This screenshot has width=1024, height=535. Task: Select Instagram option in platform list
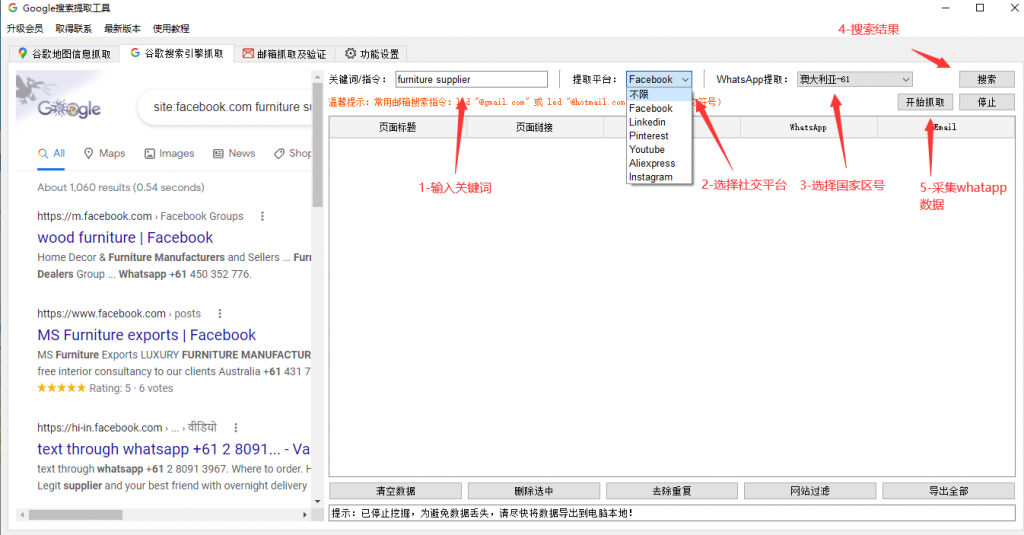[658, 177]
